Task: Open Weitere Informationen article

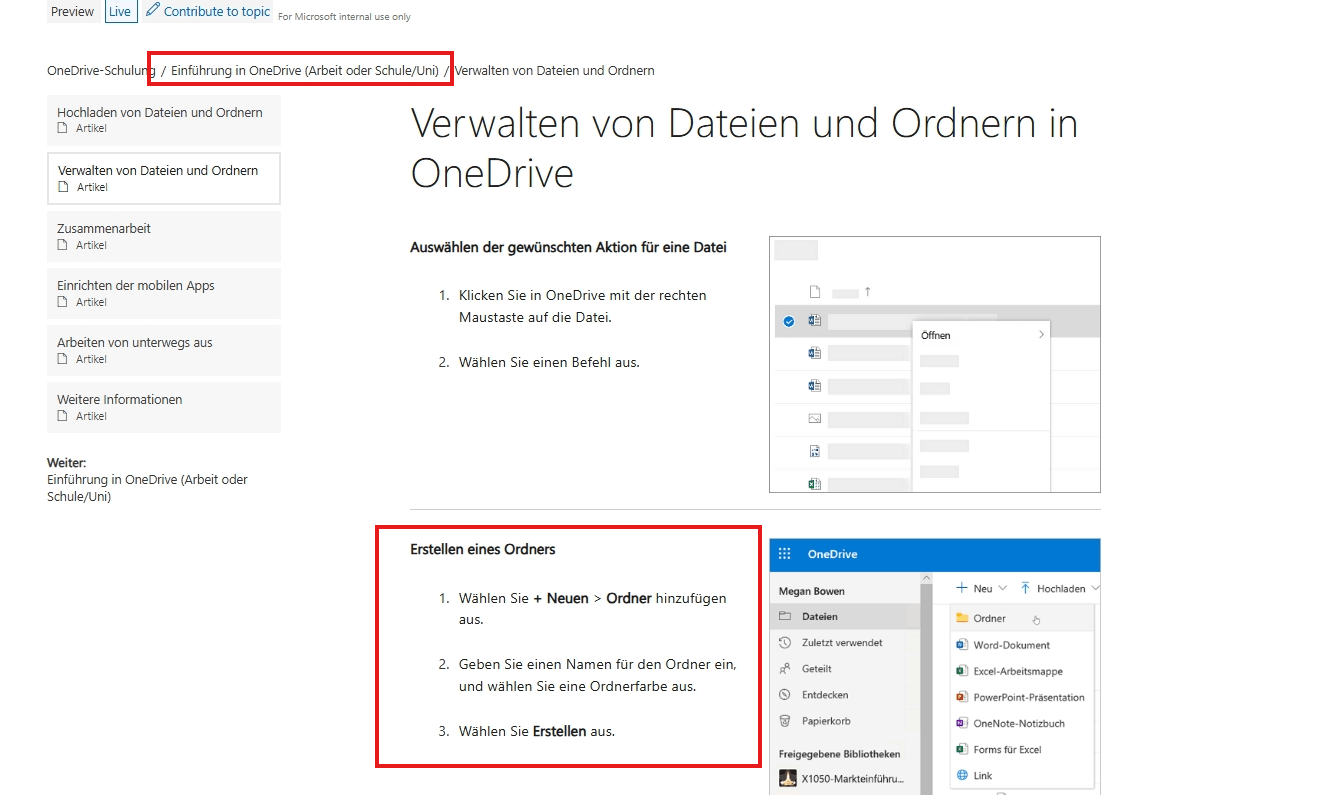Action: [x=164, y=407]
